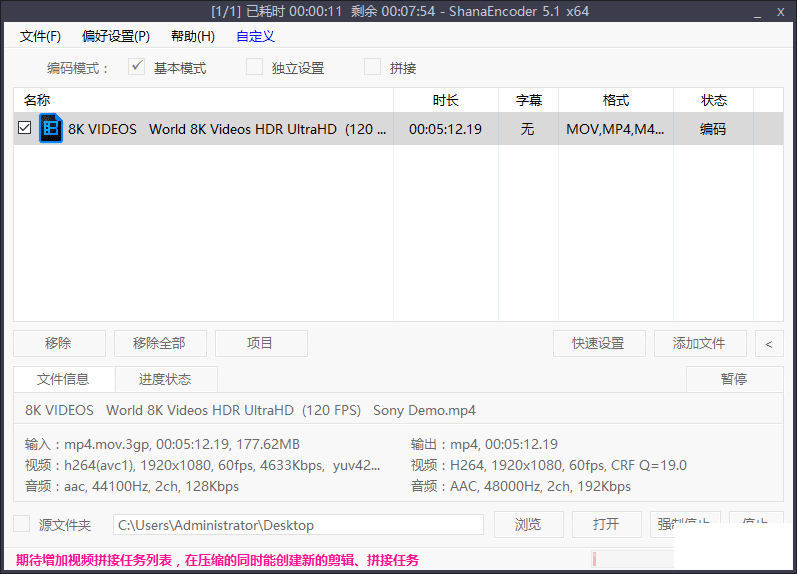
Task: Click the 浏览 button
Action: pos(529,525)
